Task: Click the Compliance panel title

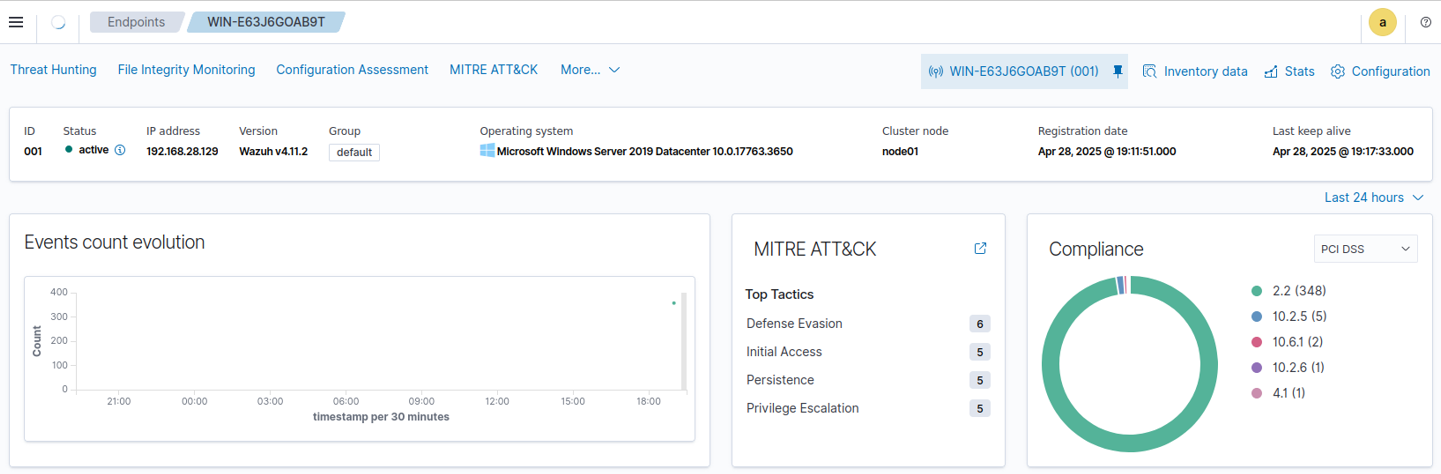Action: (1096, 249)
